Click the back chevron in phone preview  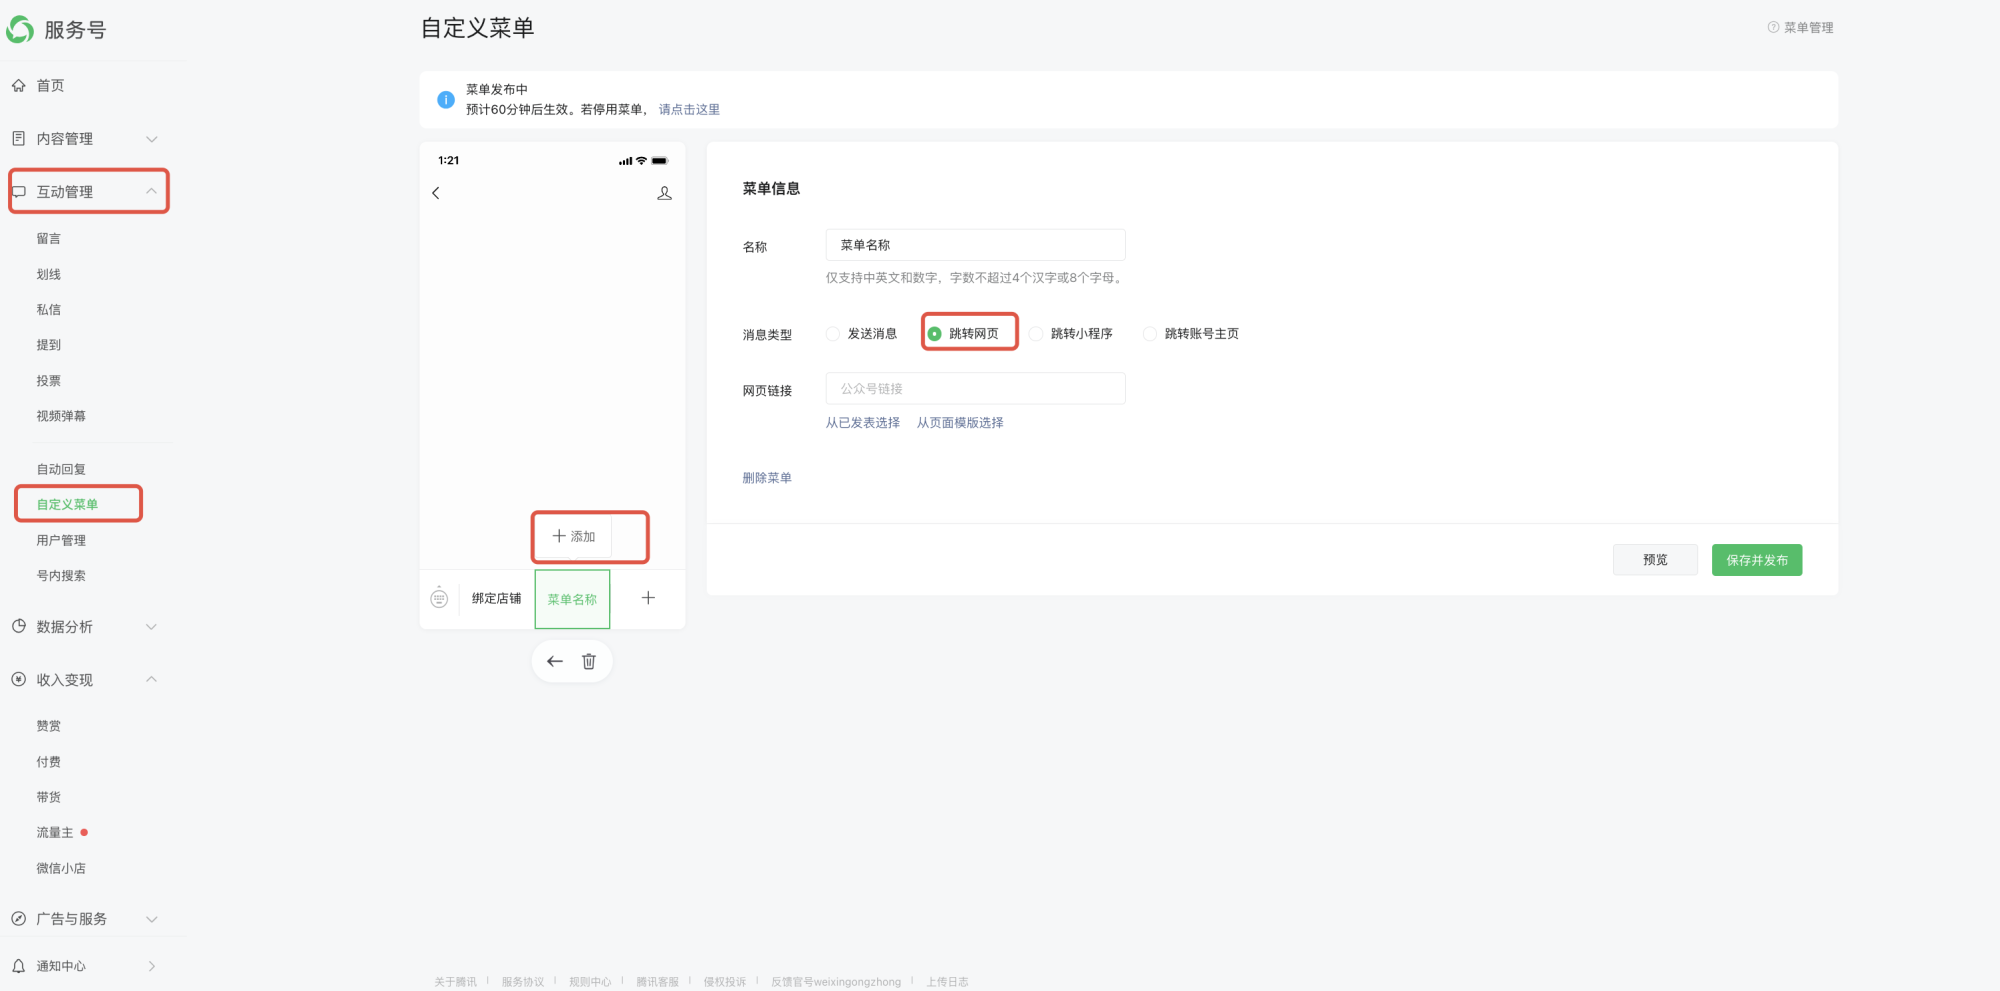436,193
